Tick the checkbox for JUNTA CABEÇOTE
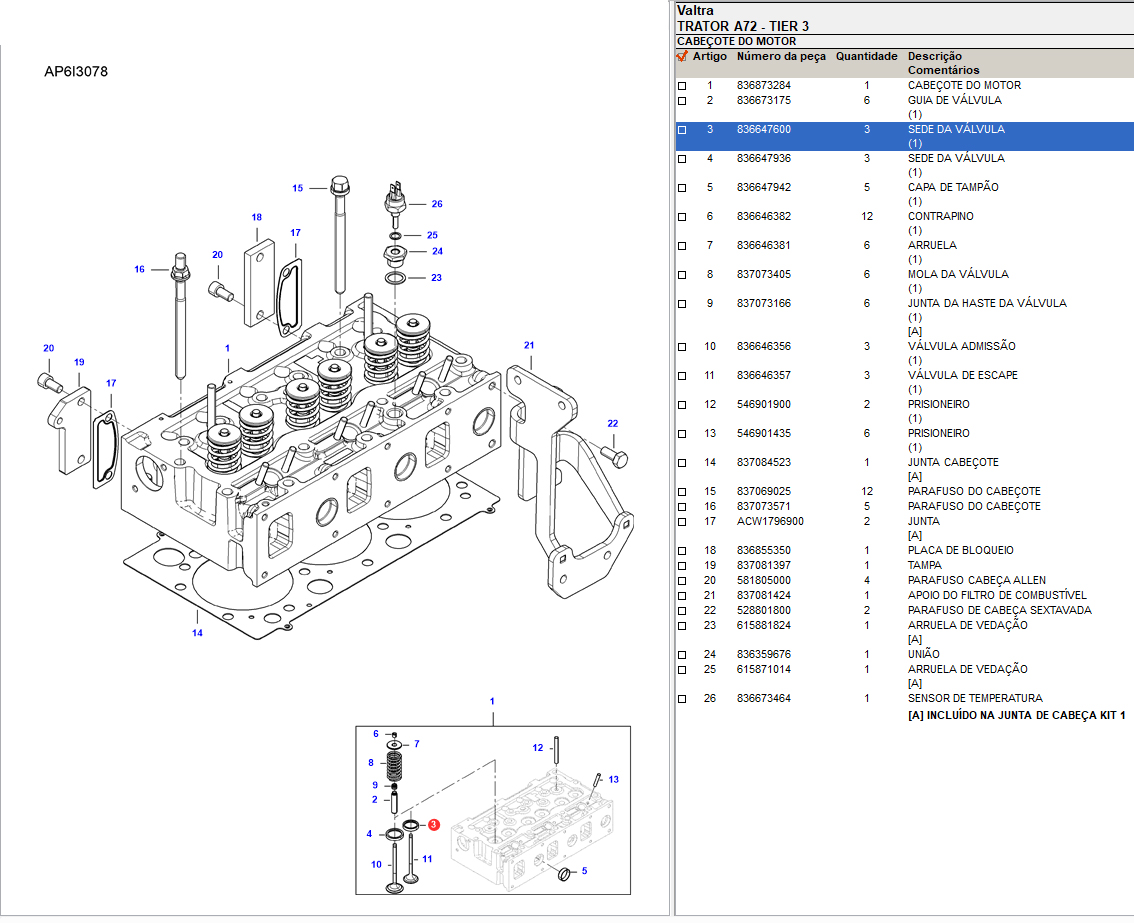 (x=682, y=463)
